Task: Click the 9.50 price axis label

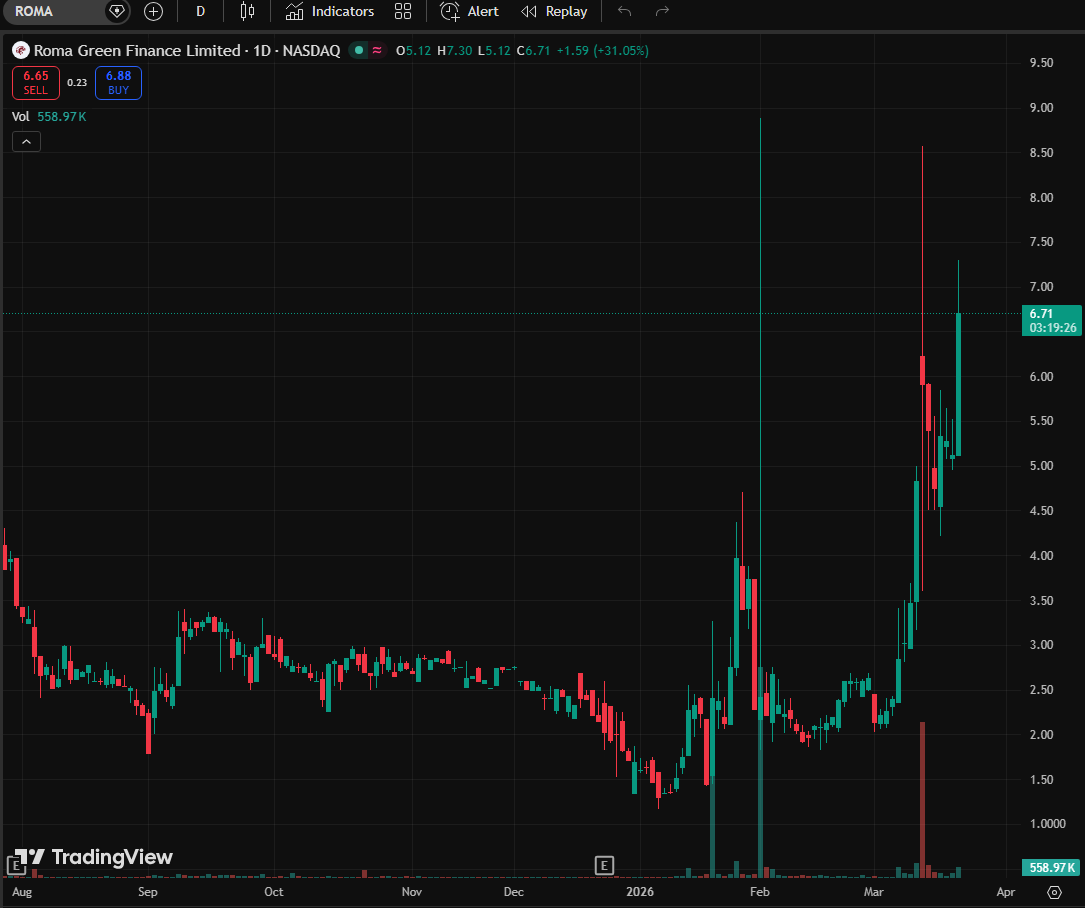Action: pyautogui.click(x=1041, y=63)
